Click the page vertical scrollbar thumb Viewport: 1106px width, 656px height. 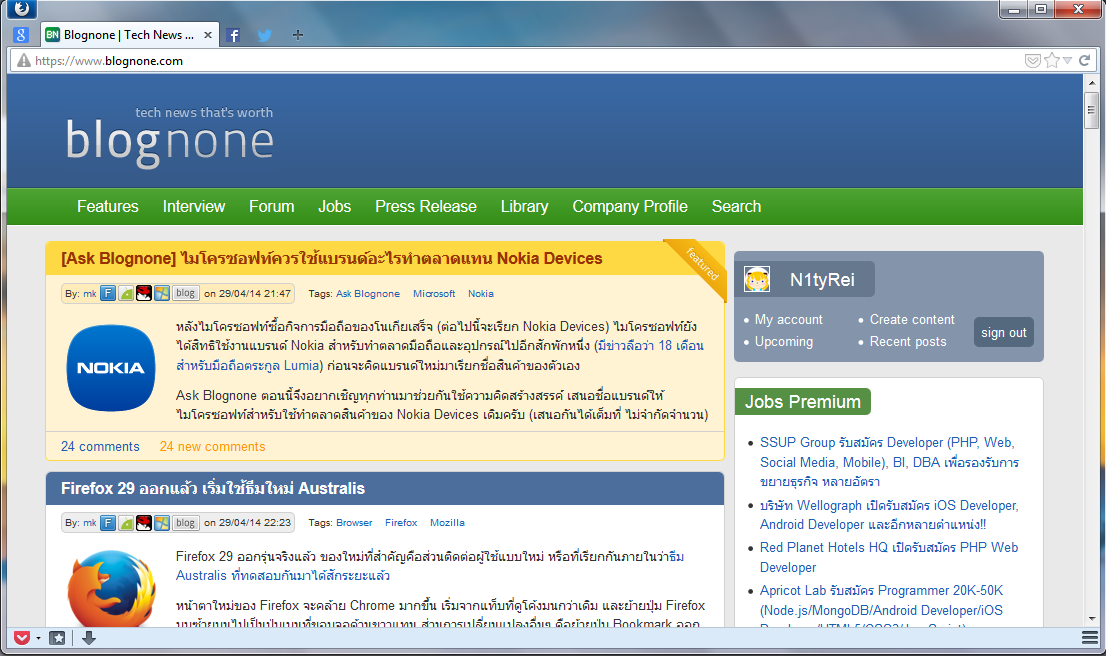pyautogui.click(x=1091, y=109)
